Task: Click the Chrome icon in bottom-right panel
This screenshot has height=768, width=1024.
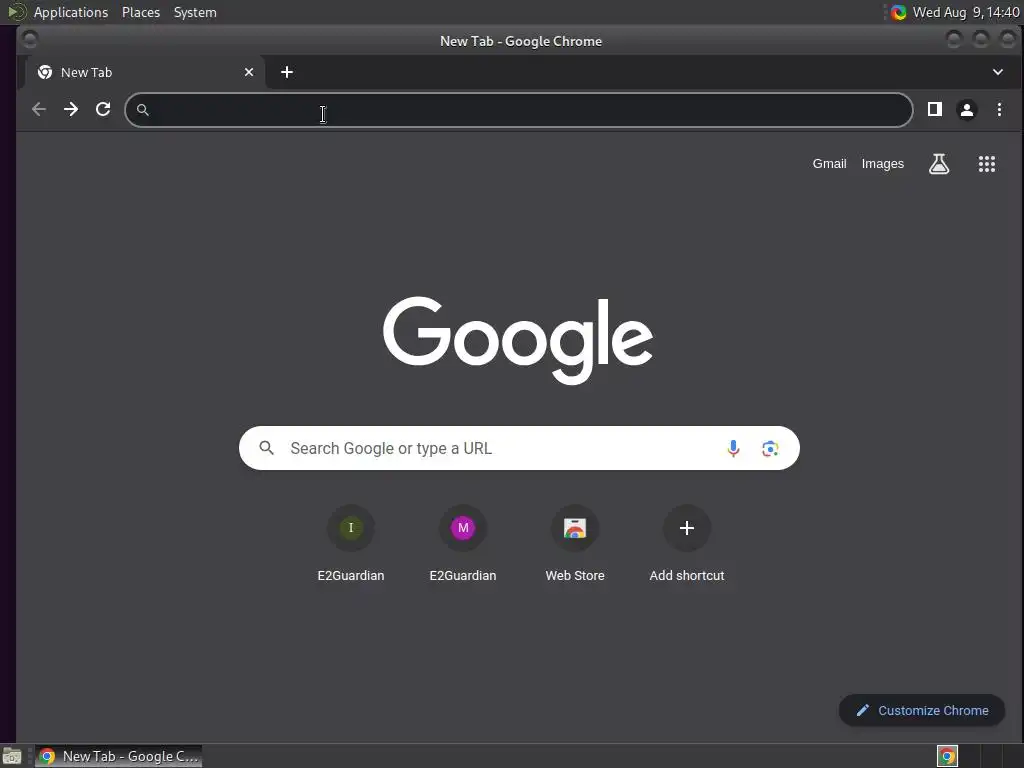Action: click(947, 756)
